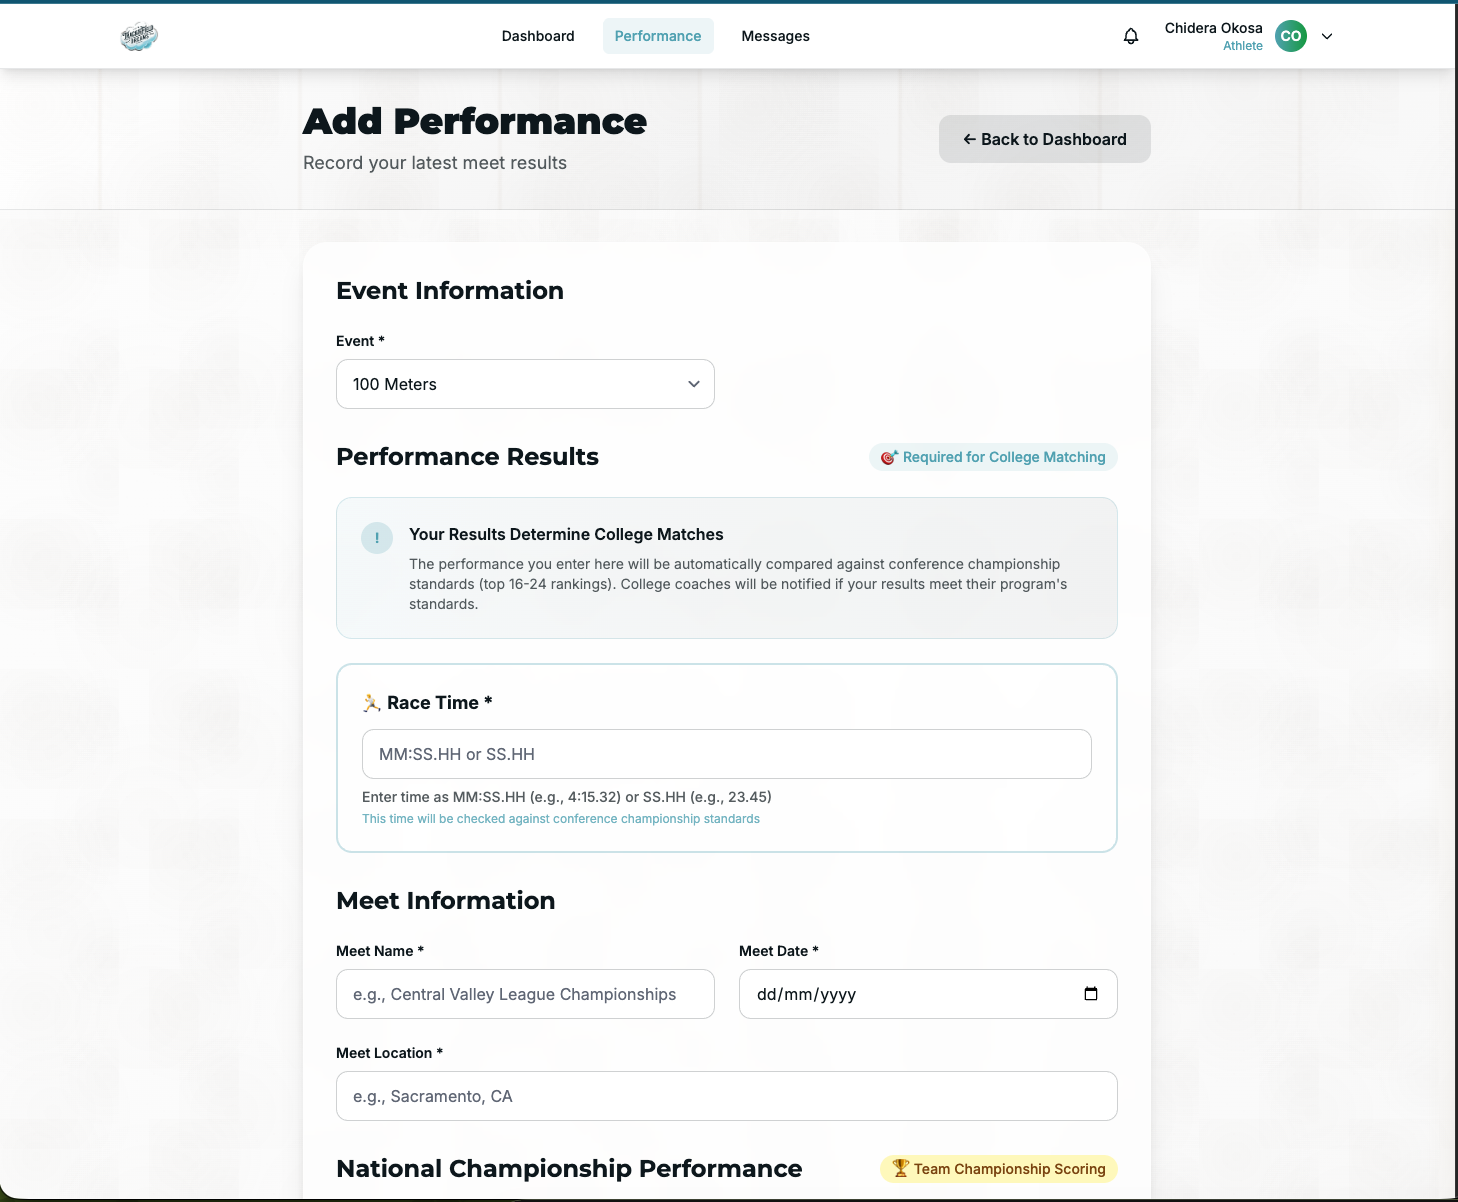1458x1202 pixels.
Task: Click the runner icon next to Race Time
Action: (x=371, y=702)
